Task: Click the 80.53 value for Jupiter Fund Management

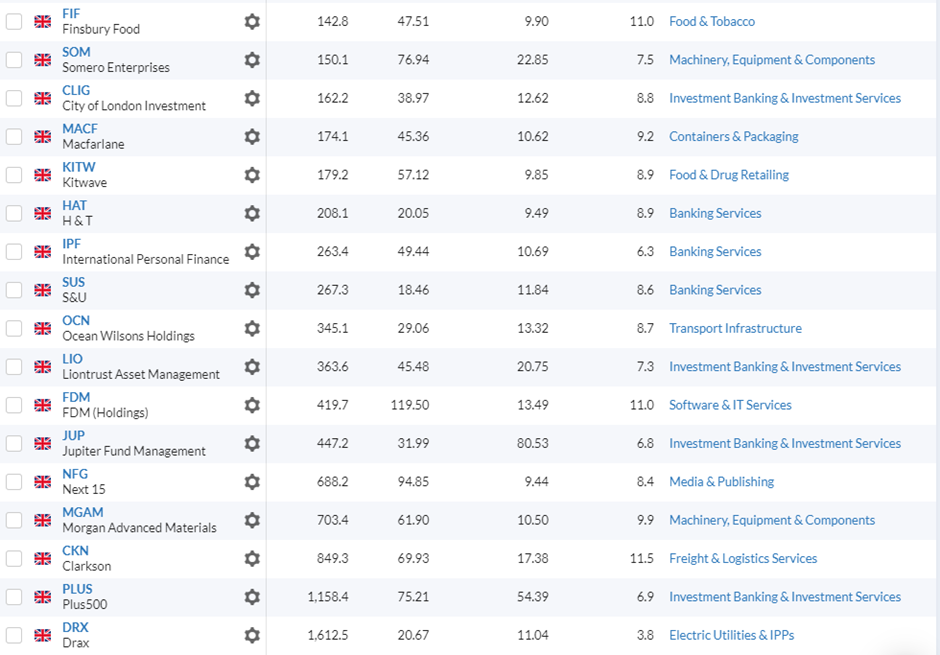Action: (x=533, y=443)
